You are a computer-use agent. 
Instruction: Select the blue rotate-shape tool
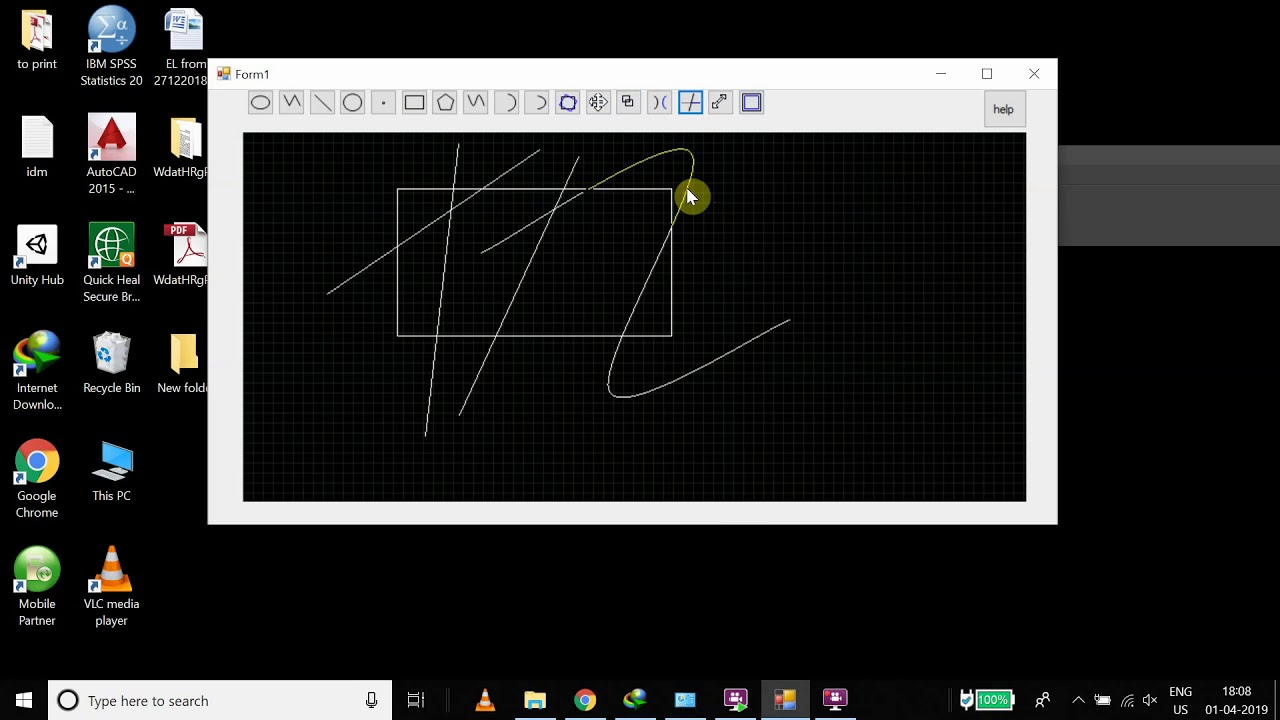tap(568, 102)
